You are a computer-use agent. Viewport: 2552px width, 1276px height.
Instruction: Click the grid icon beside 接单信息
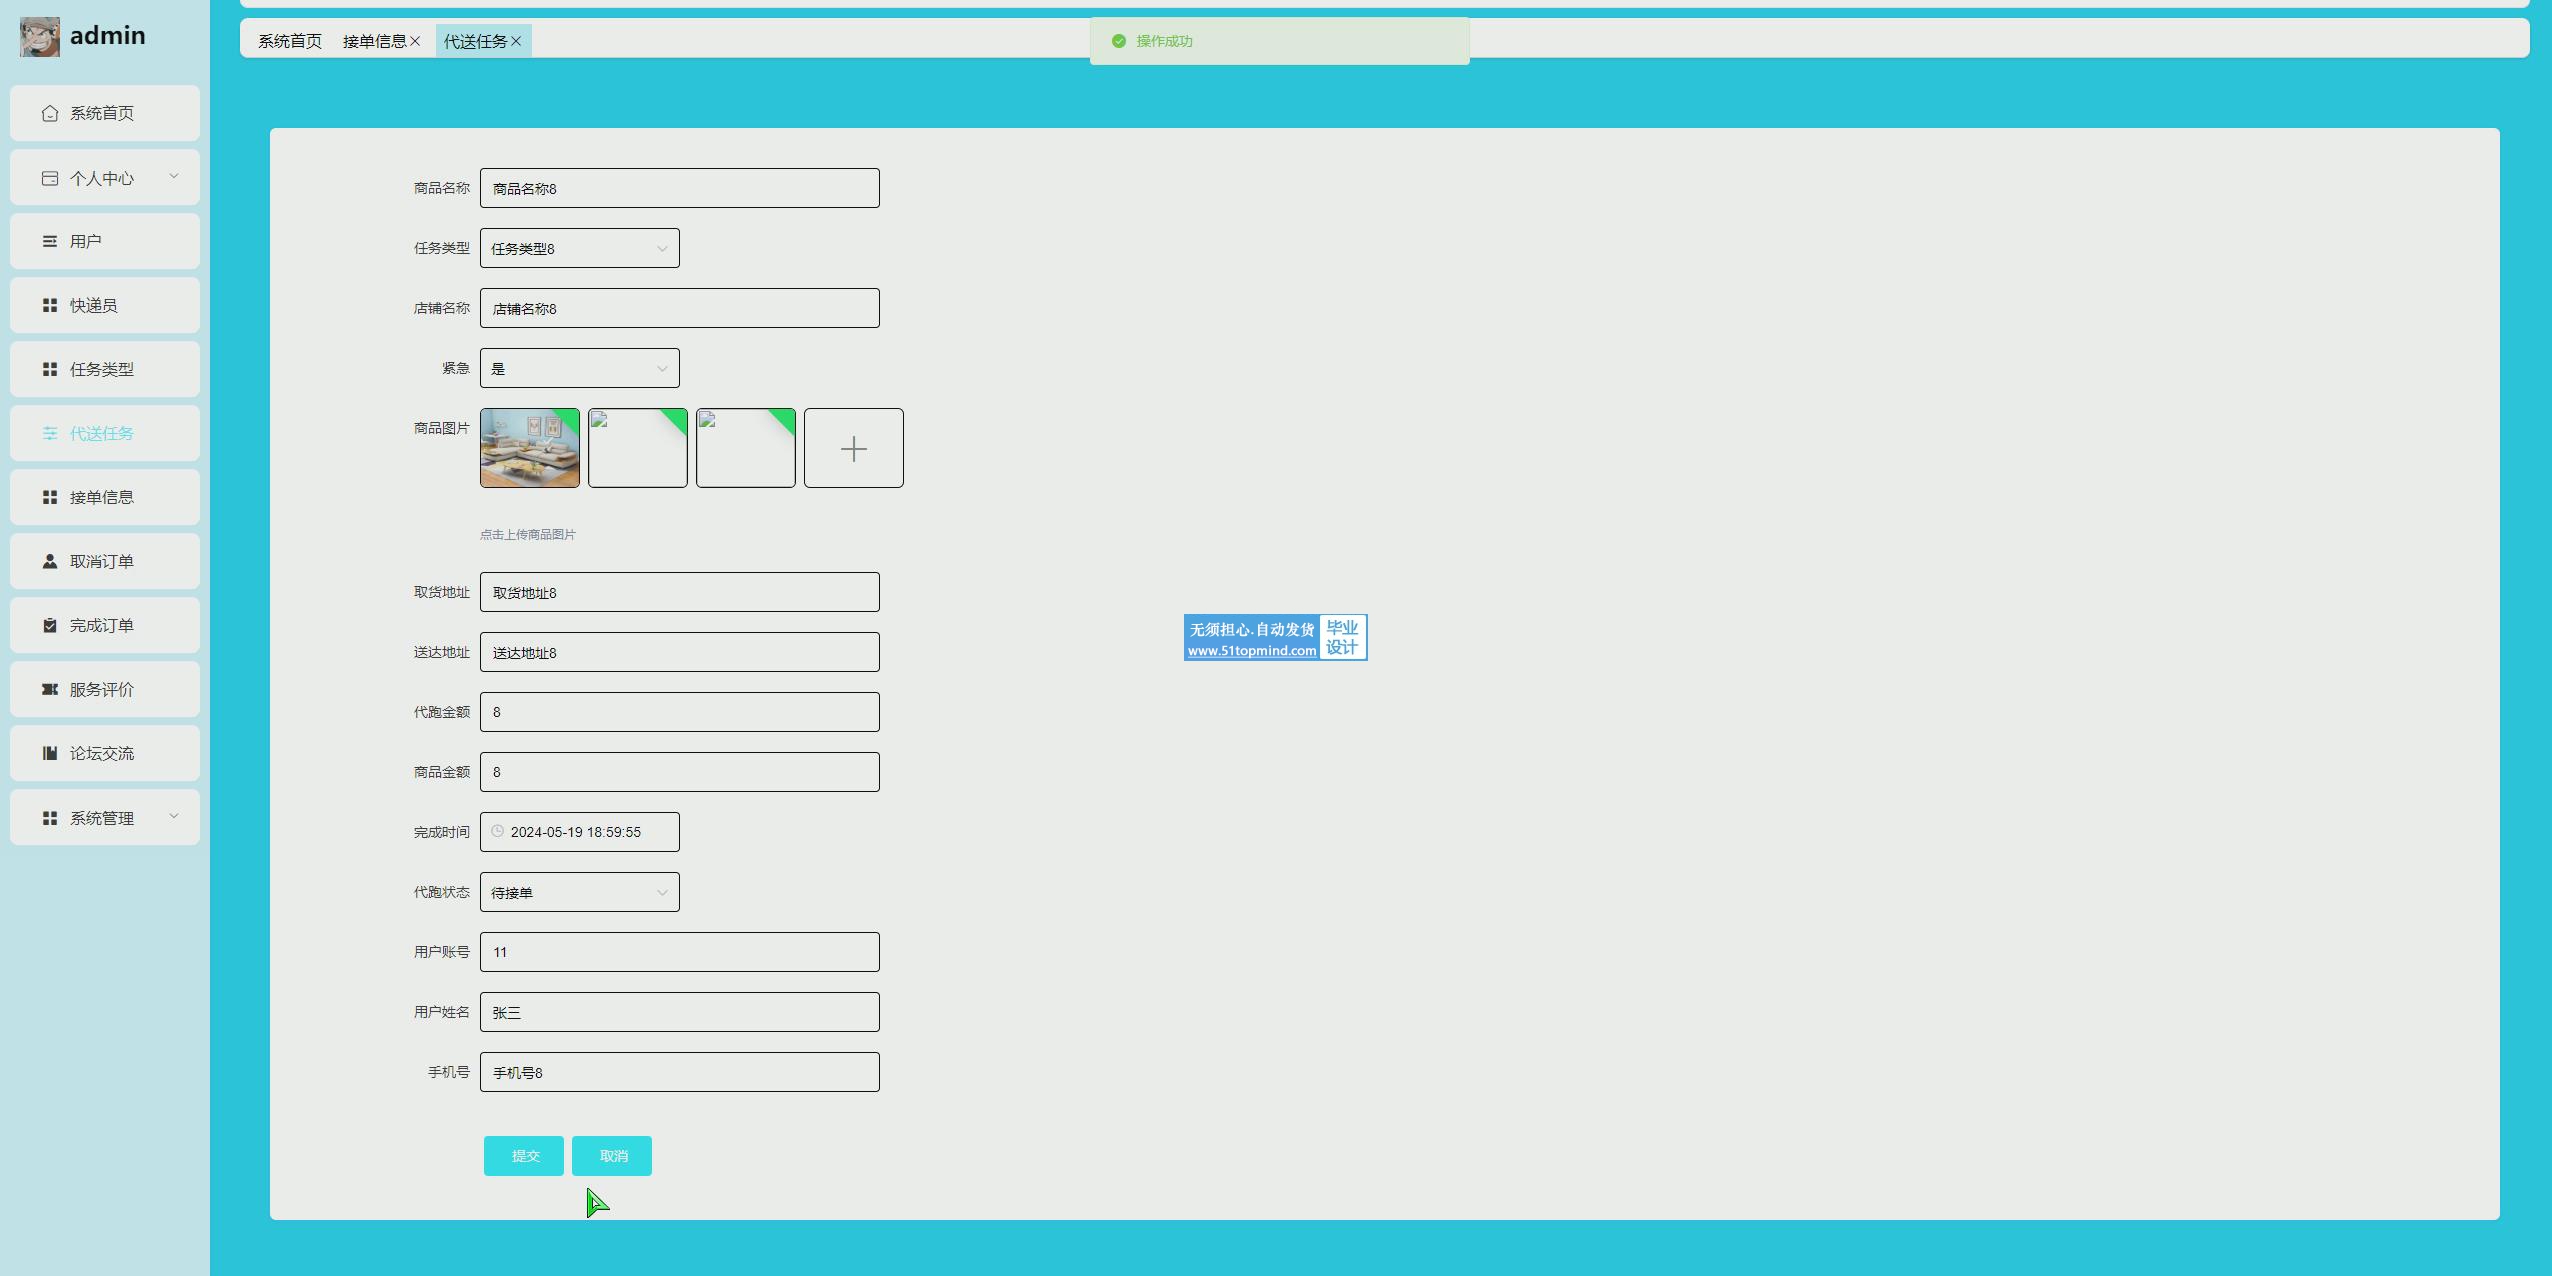click(x=50, y=497)
